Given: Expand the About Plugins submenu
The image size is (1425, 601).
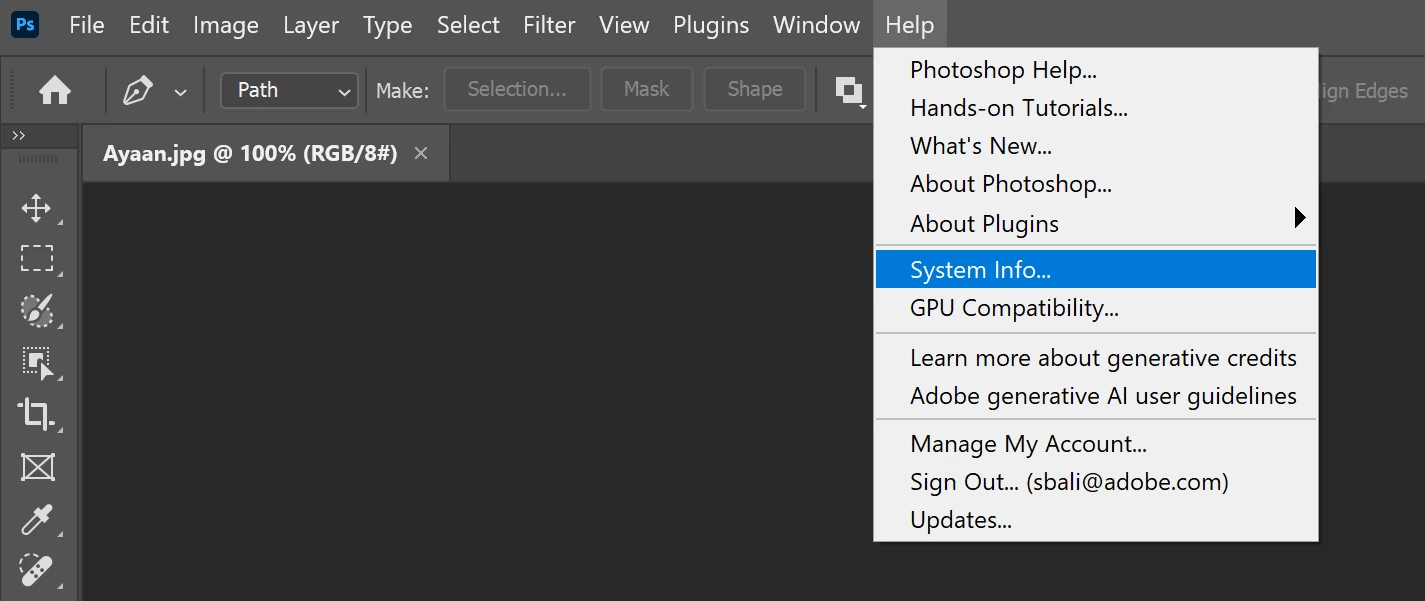Looking at the screenshot, I should pyautogui.click(x=1096, y=223).
